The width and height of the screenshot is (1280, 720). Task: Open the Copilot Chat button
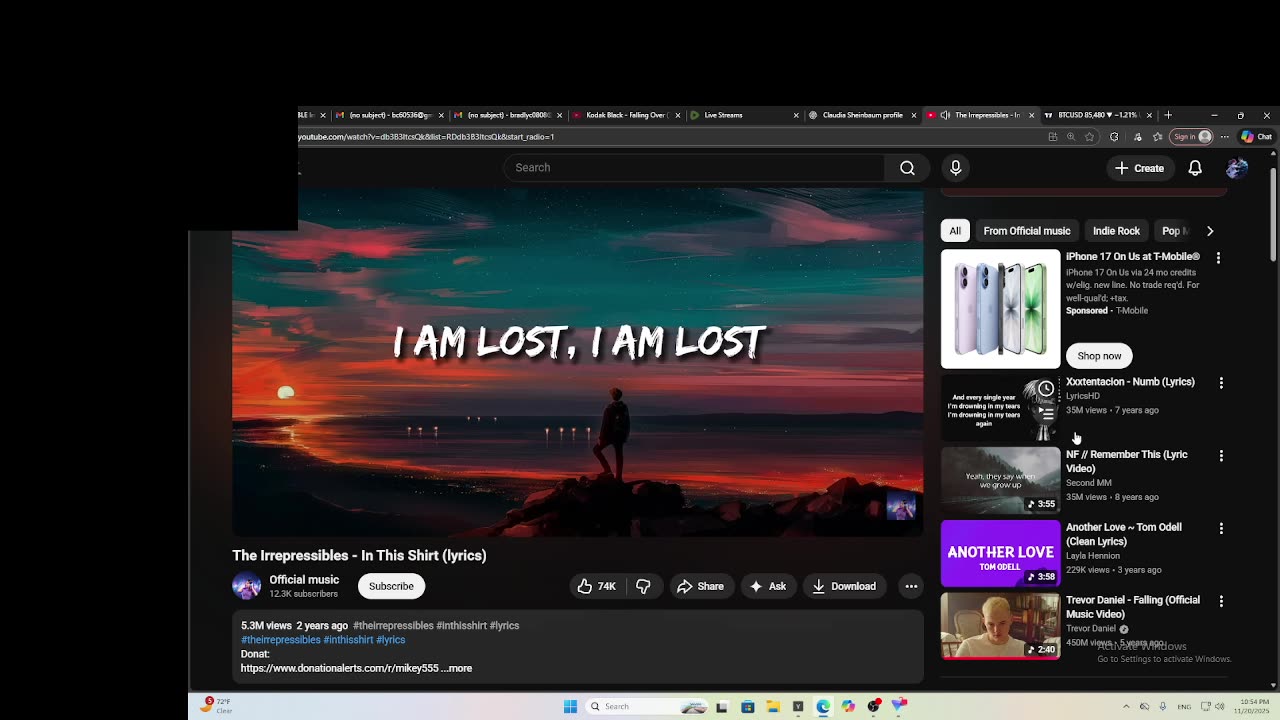pos(1256,137)
